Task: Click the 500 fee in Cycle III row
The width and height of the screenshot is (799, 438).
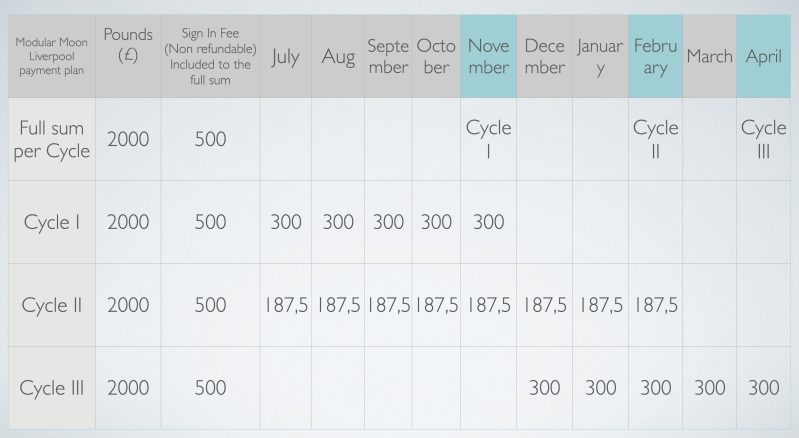Action: click(210, 387)
